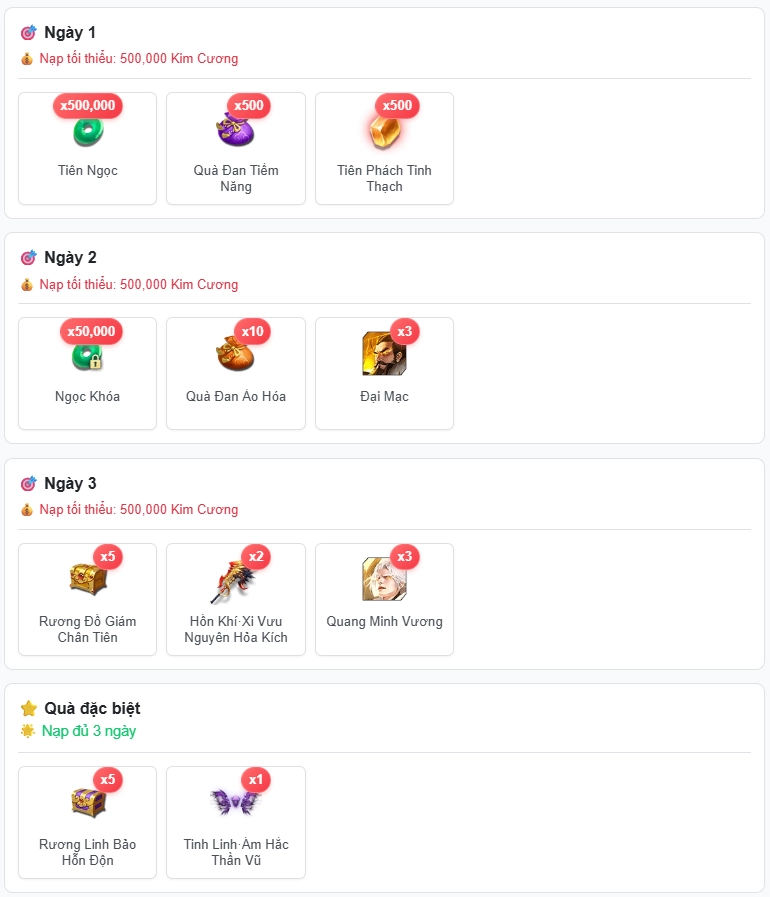Click the orange Quà Đan Ảo Hóa bag
The width and height of the screenshot is (770, 897).
pos(235,354)
